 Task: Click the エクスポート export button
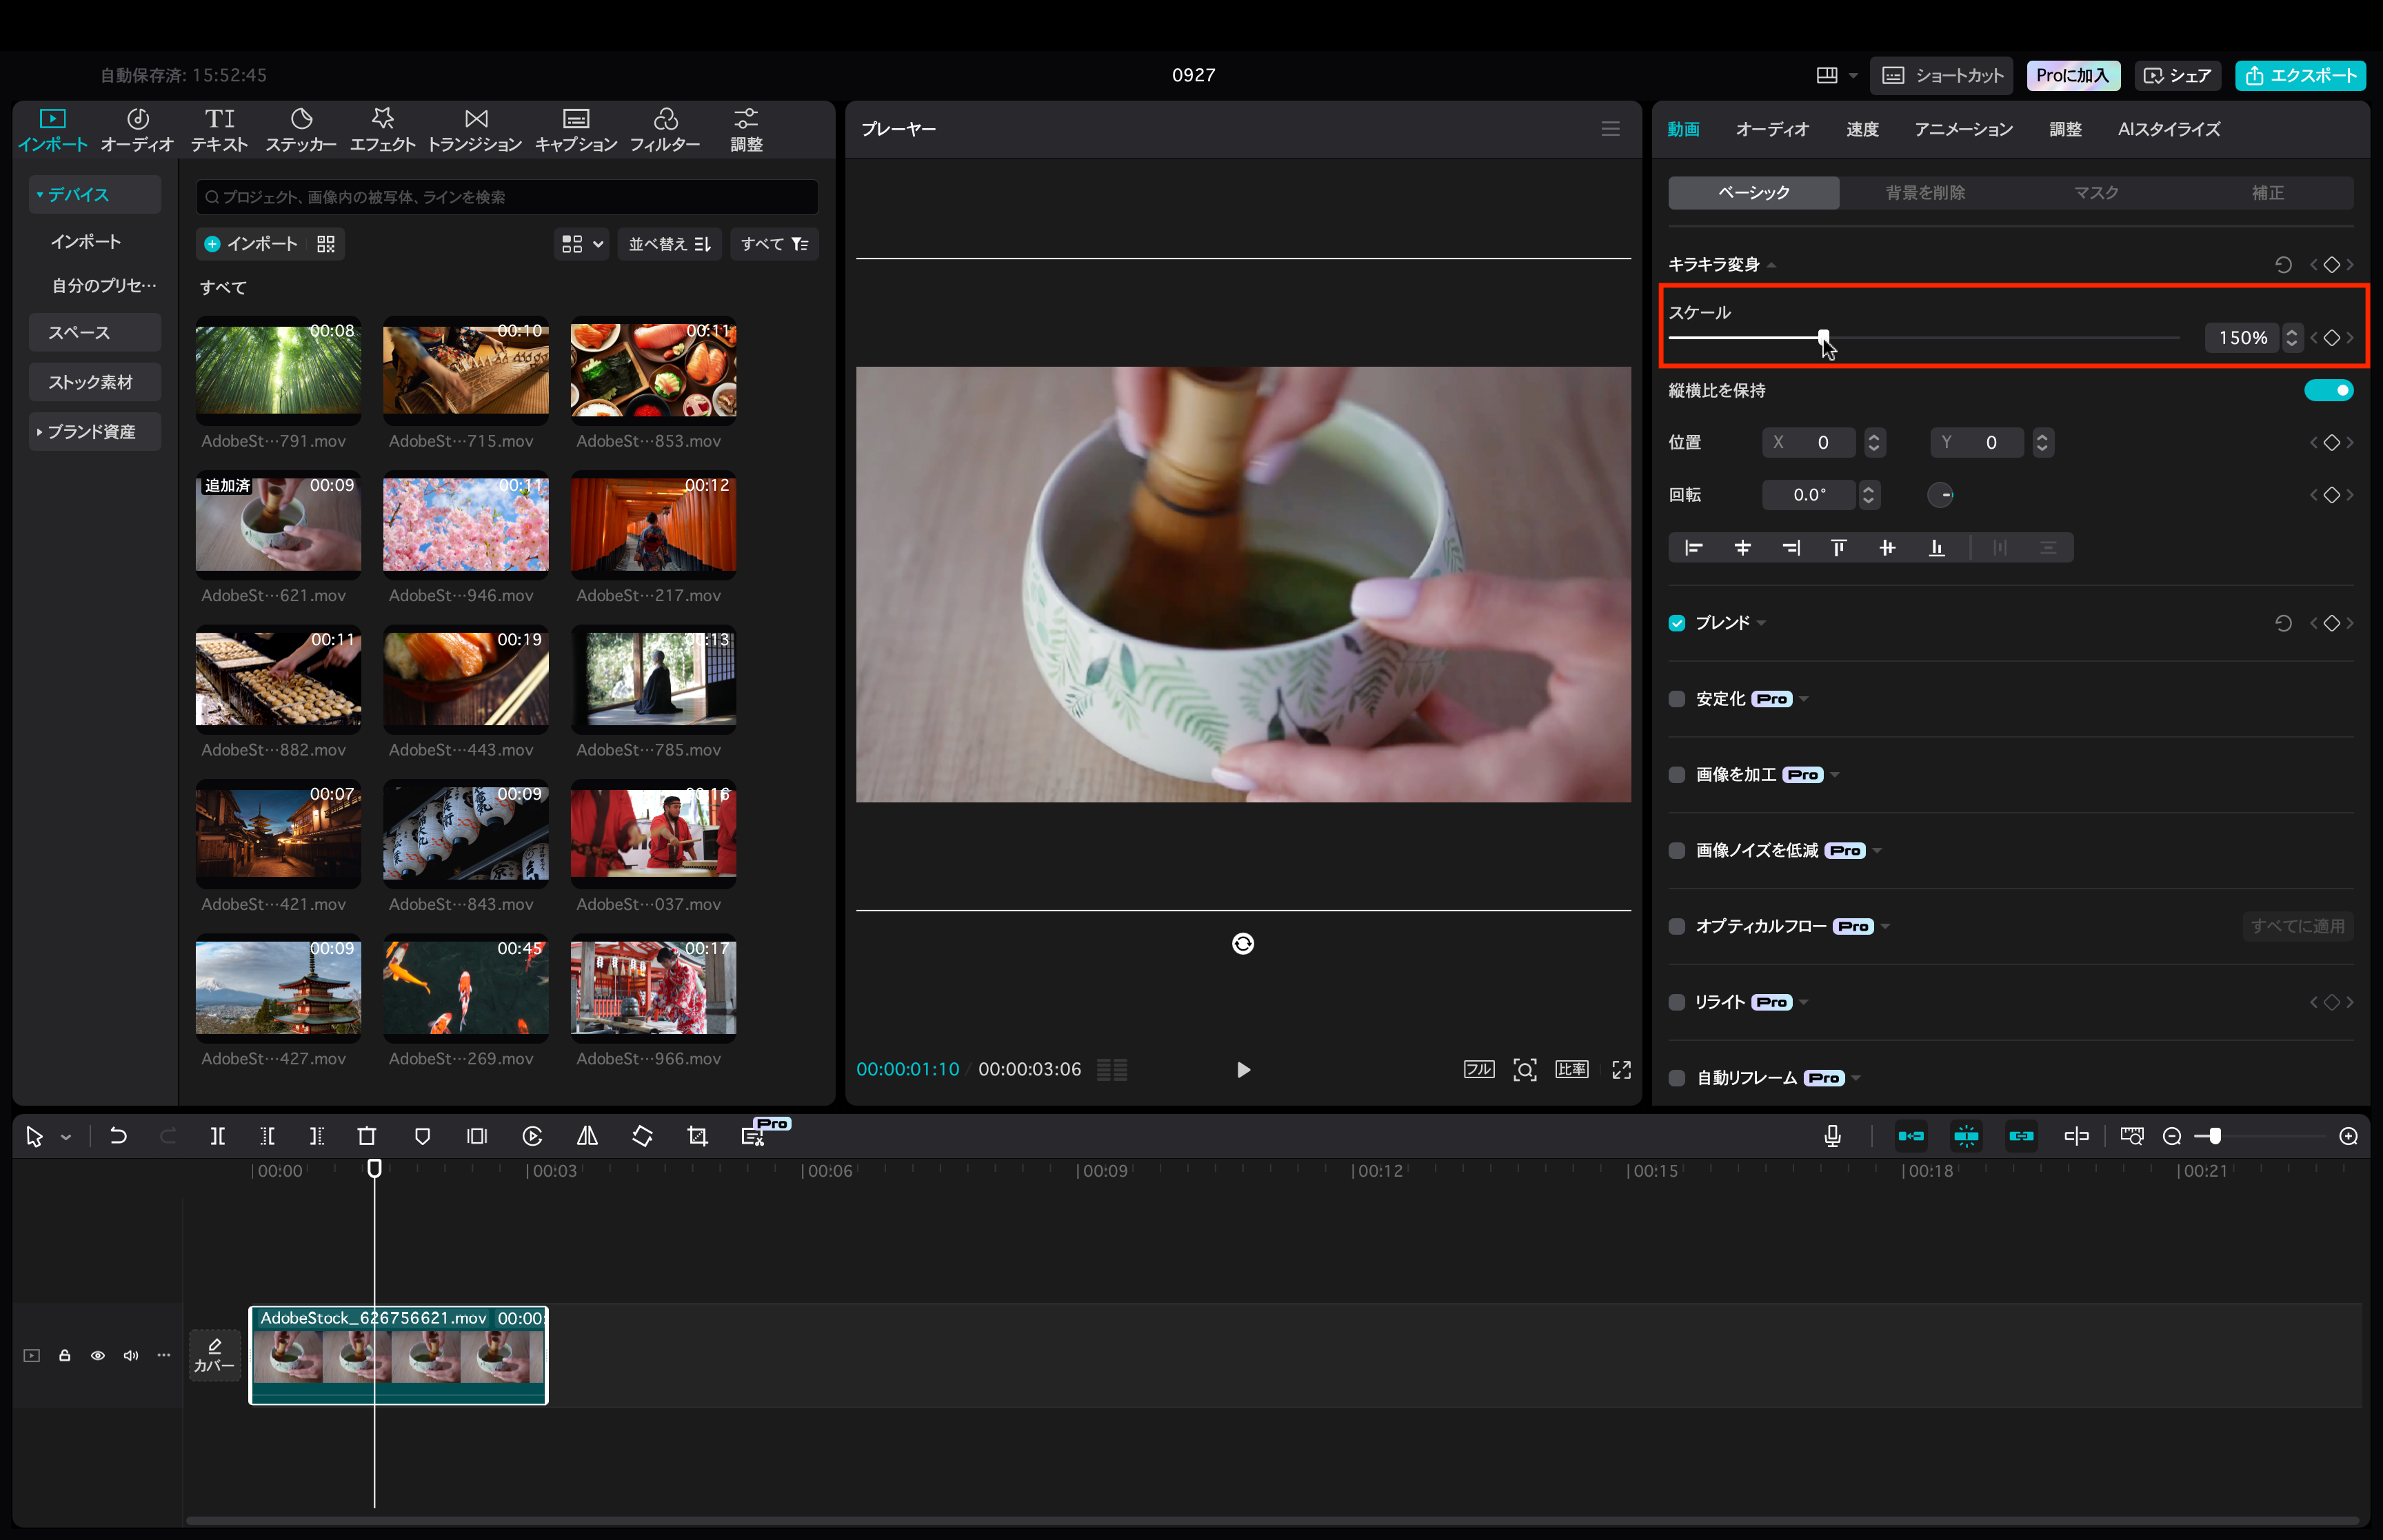click(x=2300, y=76)
